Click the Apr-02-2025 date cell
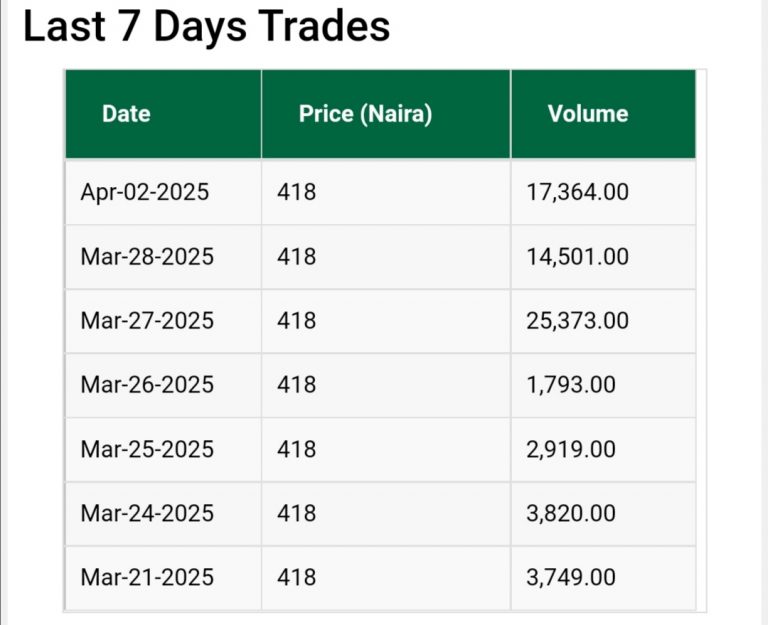Screen dimensions: 768x625 point(145,192)
